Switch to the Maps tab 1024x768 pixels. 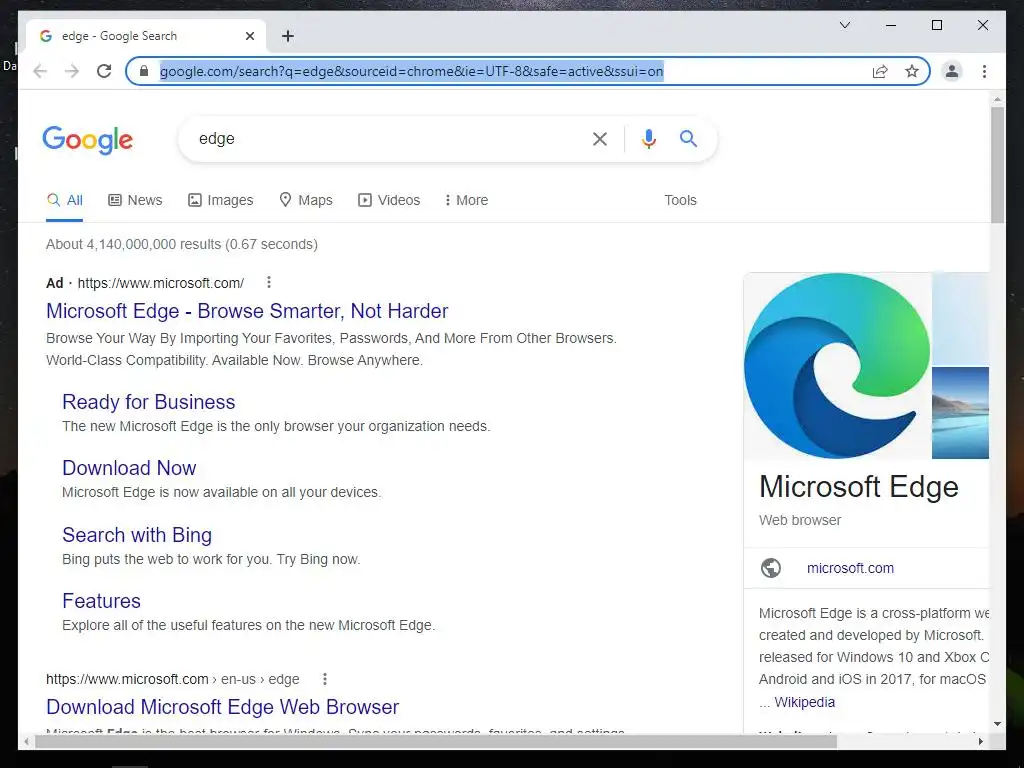click(x=306, y=200)
